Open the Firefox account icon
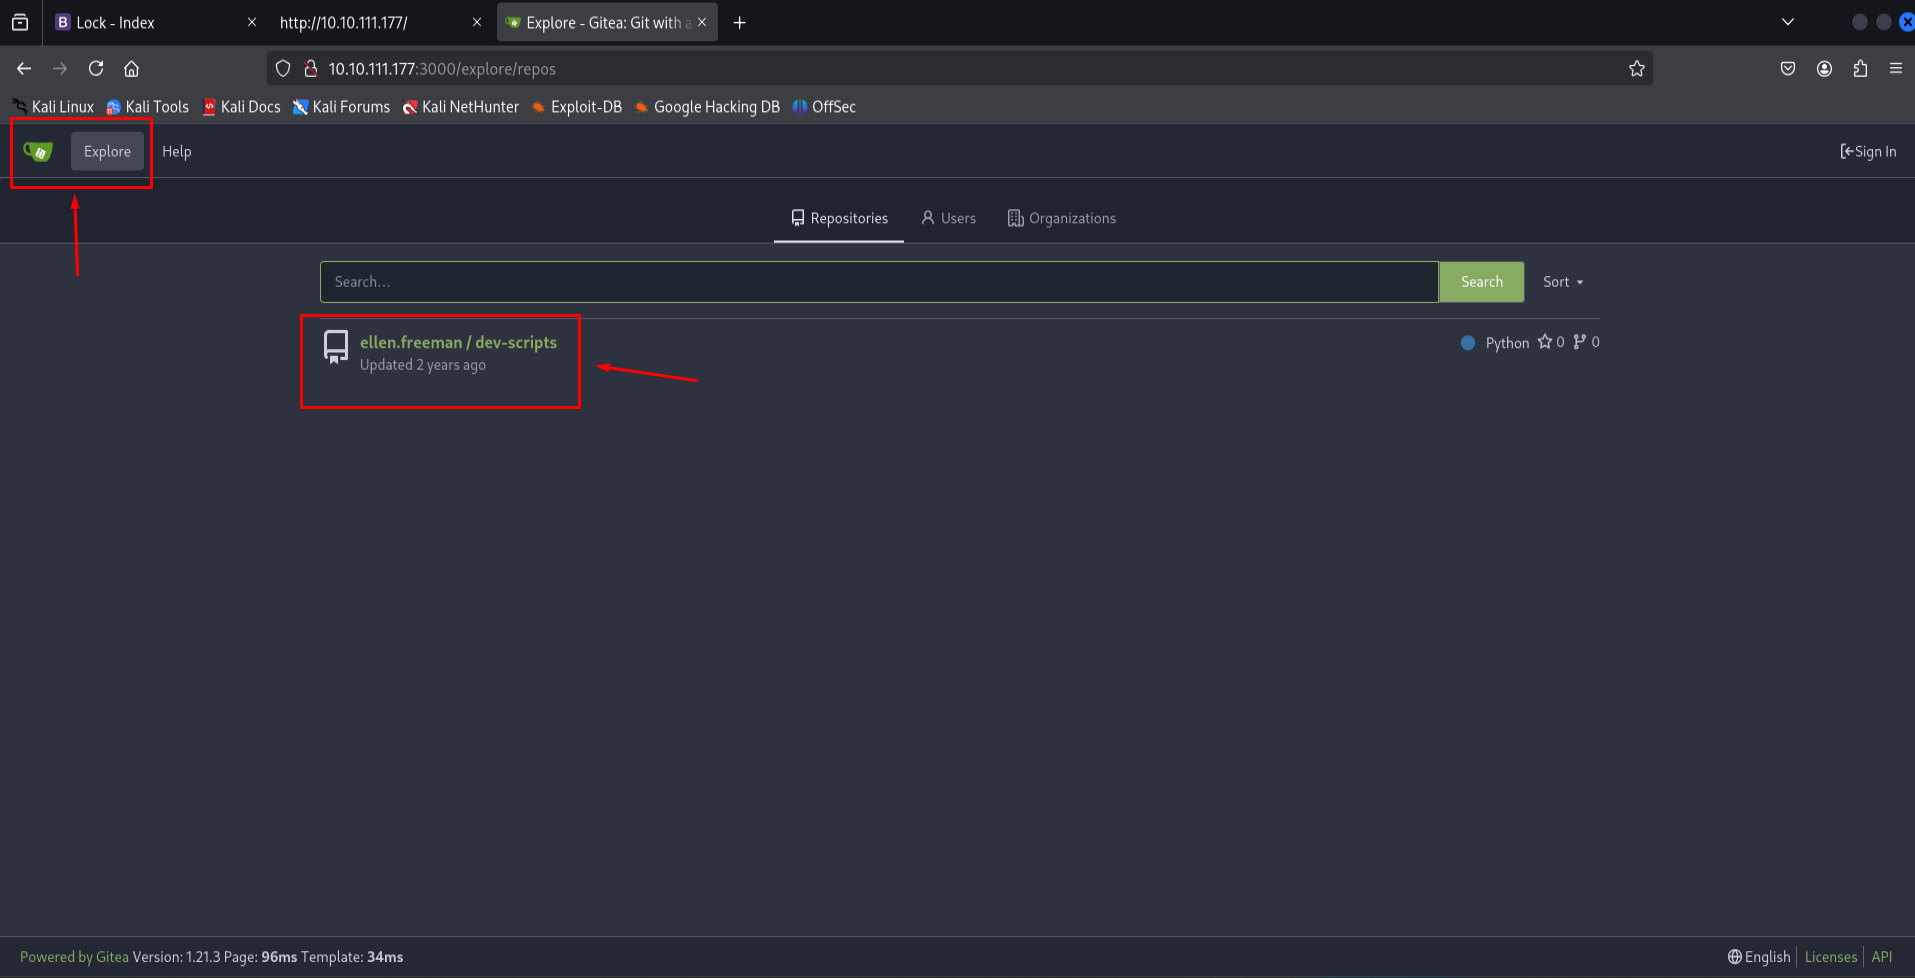This screenshot has width=1915, height=978. click(1824, 69)
